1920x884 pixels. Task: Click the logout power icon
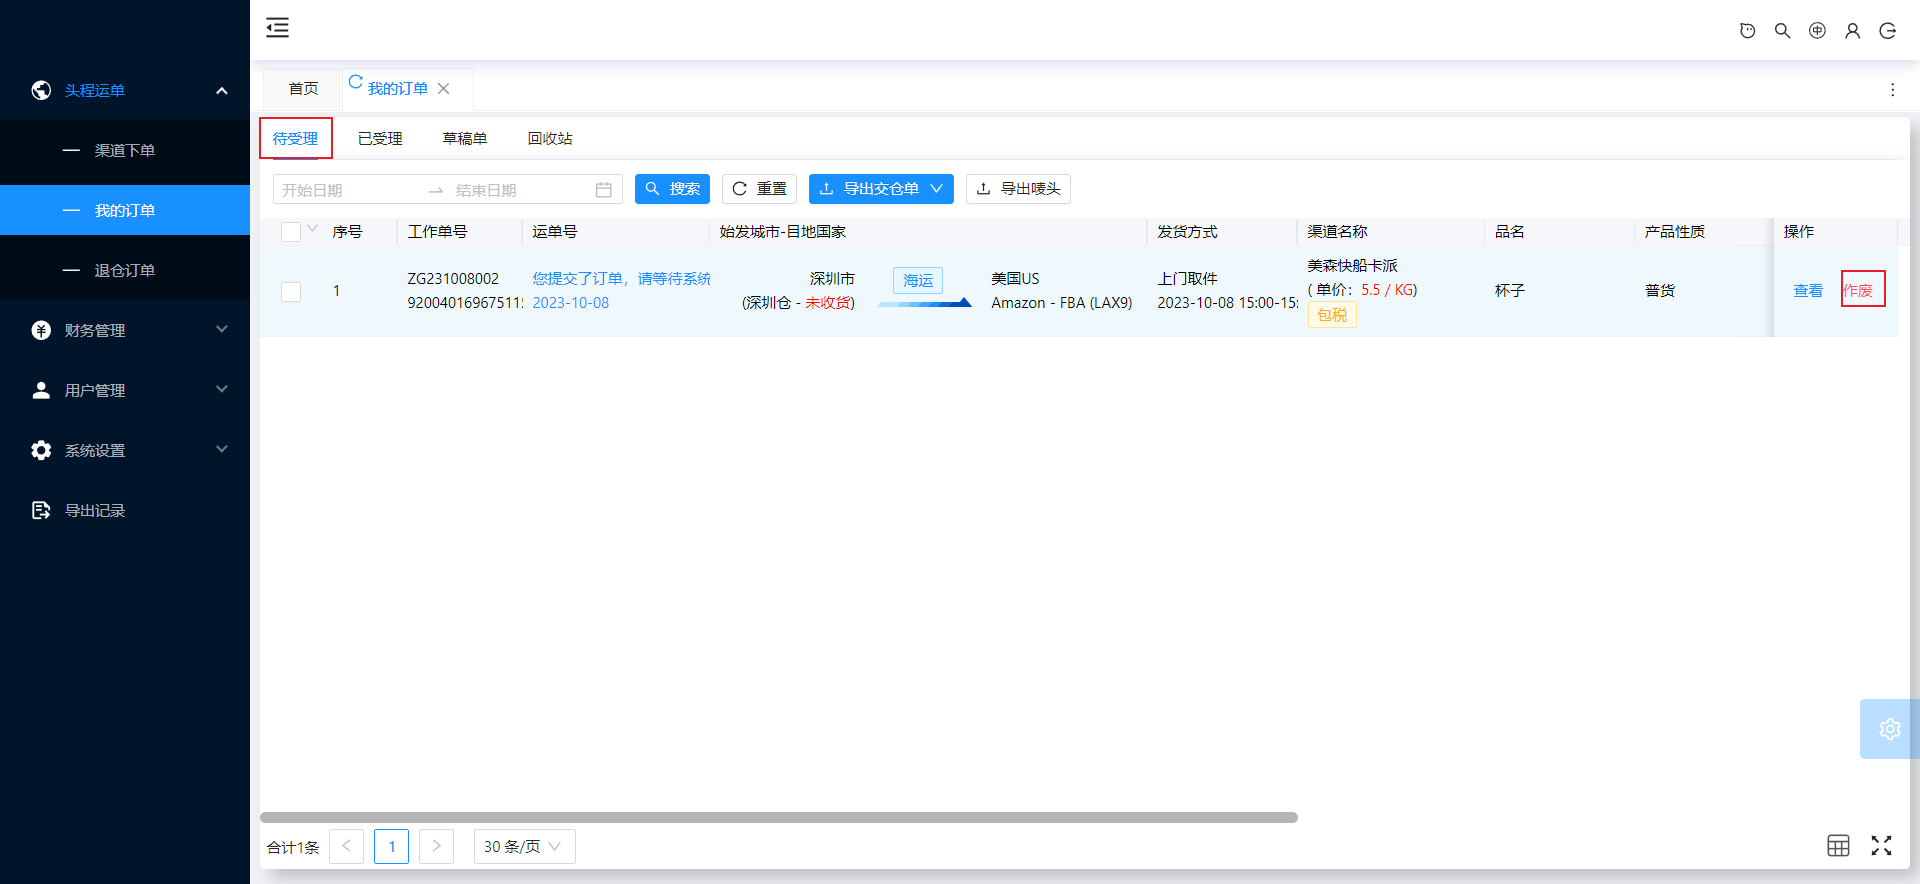click(1887, 31)
